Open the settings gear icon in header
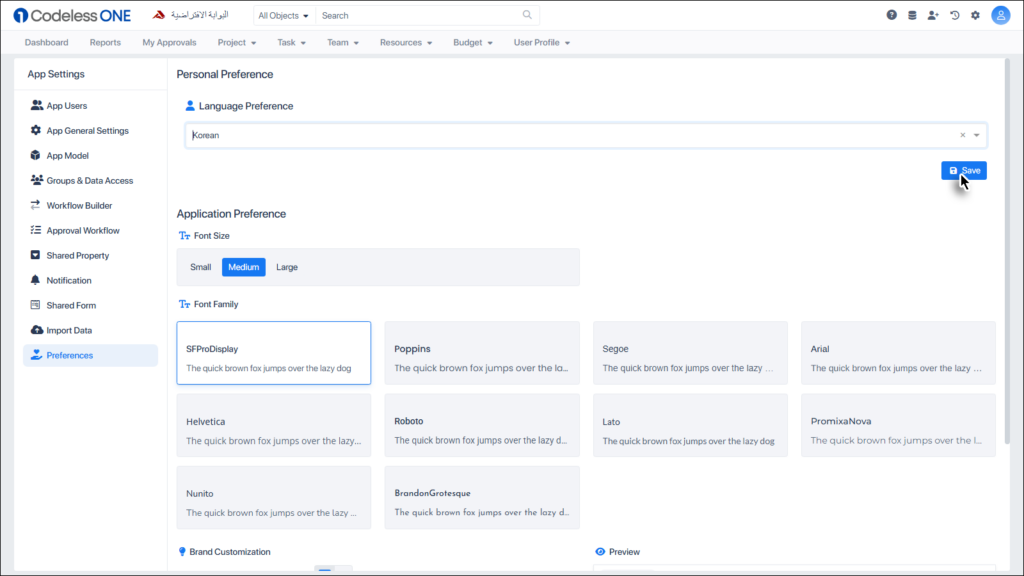The height and width of the screenshot is (576, 1024). 976,15
